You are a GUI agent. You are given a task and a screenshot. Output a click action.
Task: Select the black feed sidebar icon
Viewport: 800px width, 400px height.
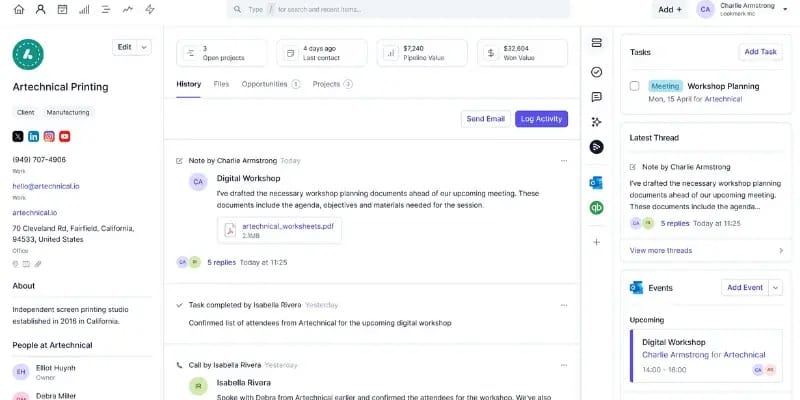pos(596,147)
